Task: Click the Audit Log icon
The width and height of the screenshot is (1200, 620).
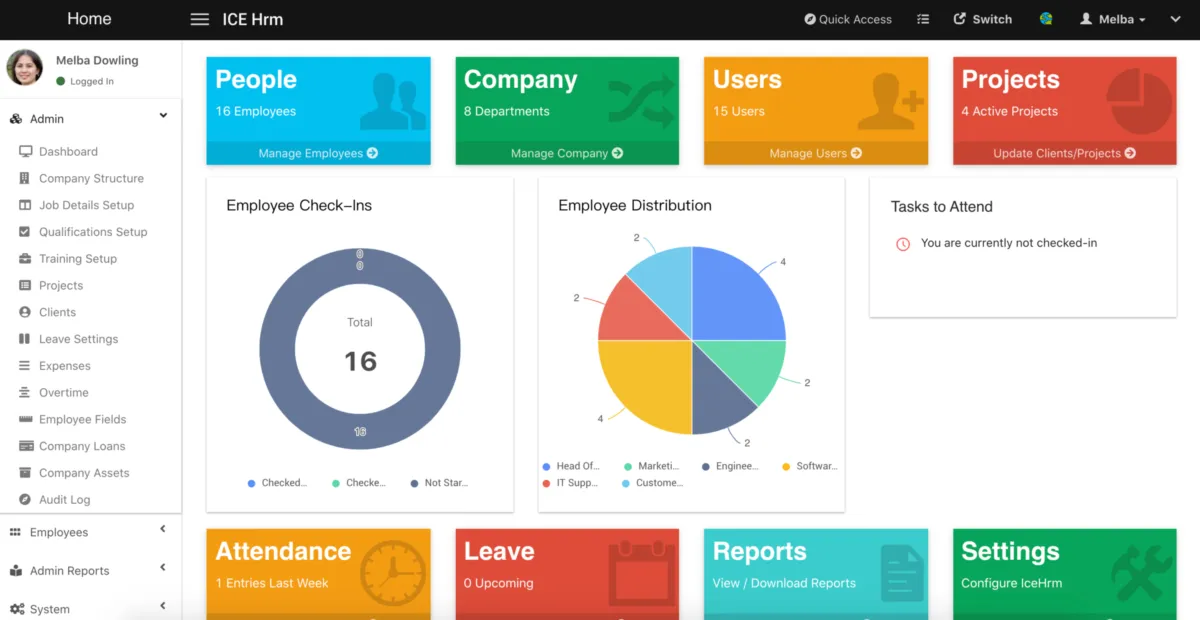Action: coord(25,500)
